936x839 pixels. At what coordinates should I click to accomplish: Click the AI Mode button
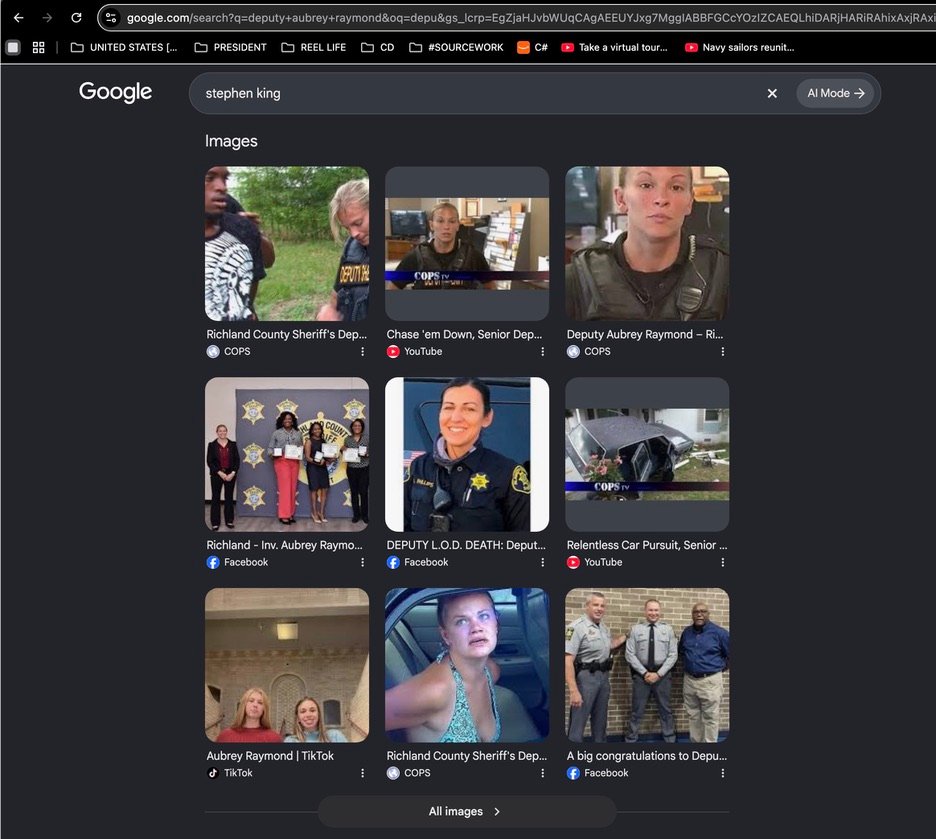click(835, 93)
